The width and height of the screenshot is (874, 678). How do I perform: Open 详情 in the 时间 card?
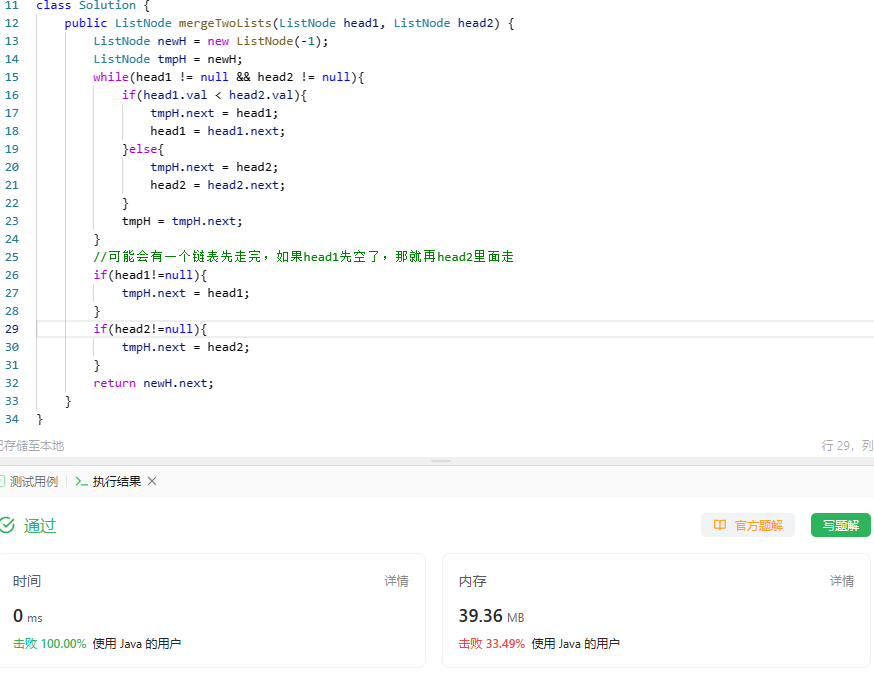click(x=396, y=581)
